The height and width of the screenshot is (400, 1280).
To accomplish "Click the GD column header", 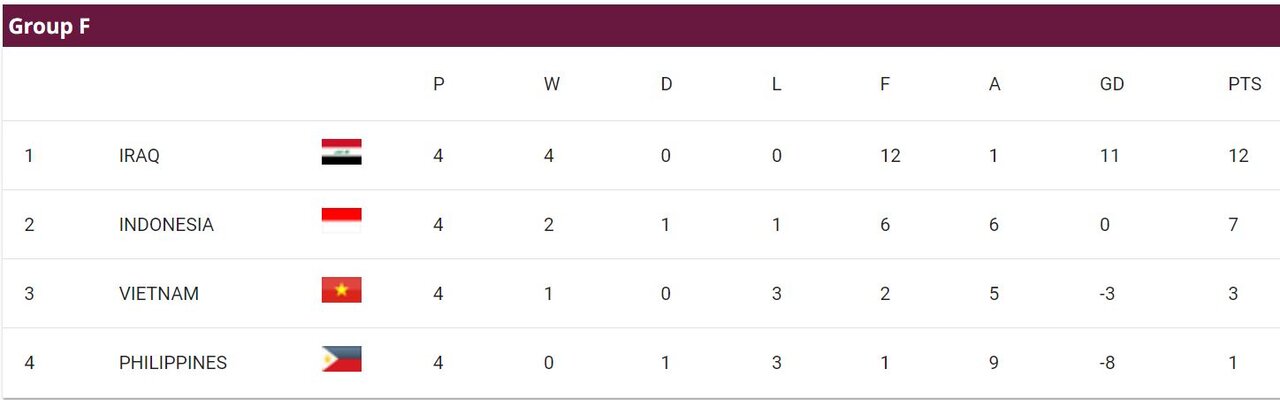I will (1112, 85).
